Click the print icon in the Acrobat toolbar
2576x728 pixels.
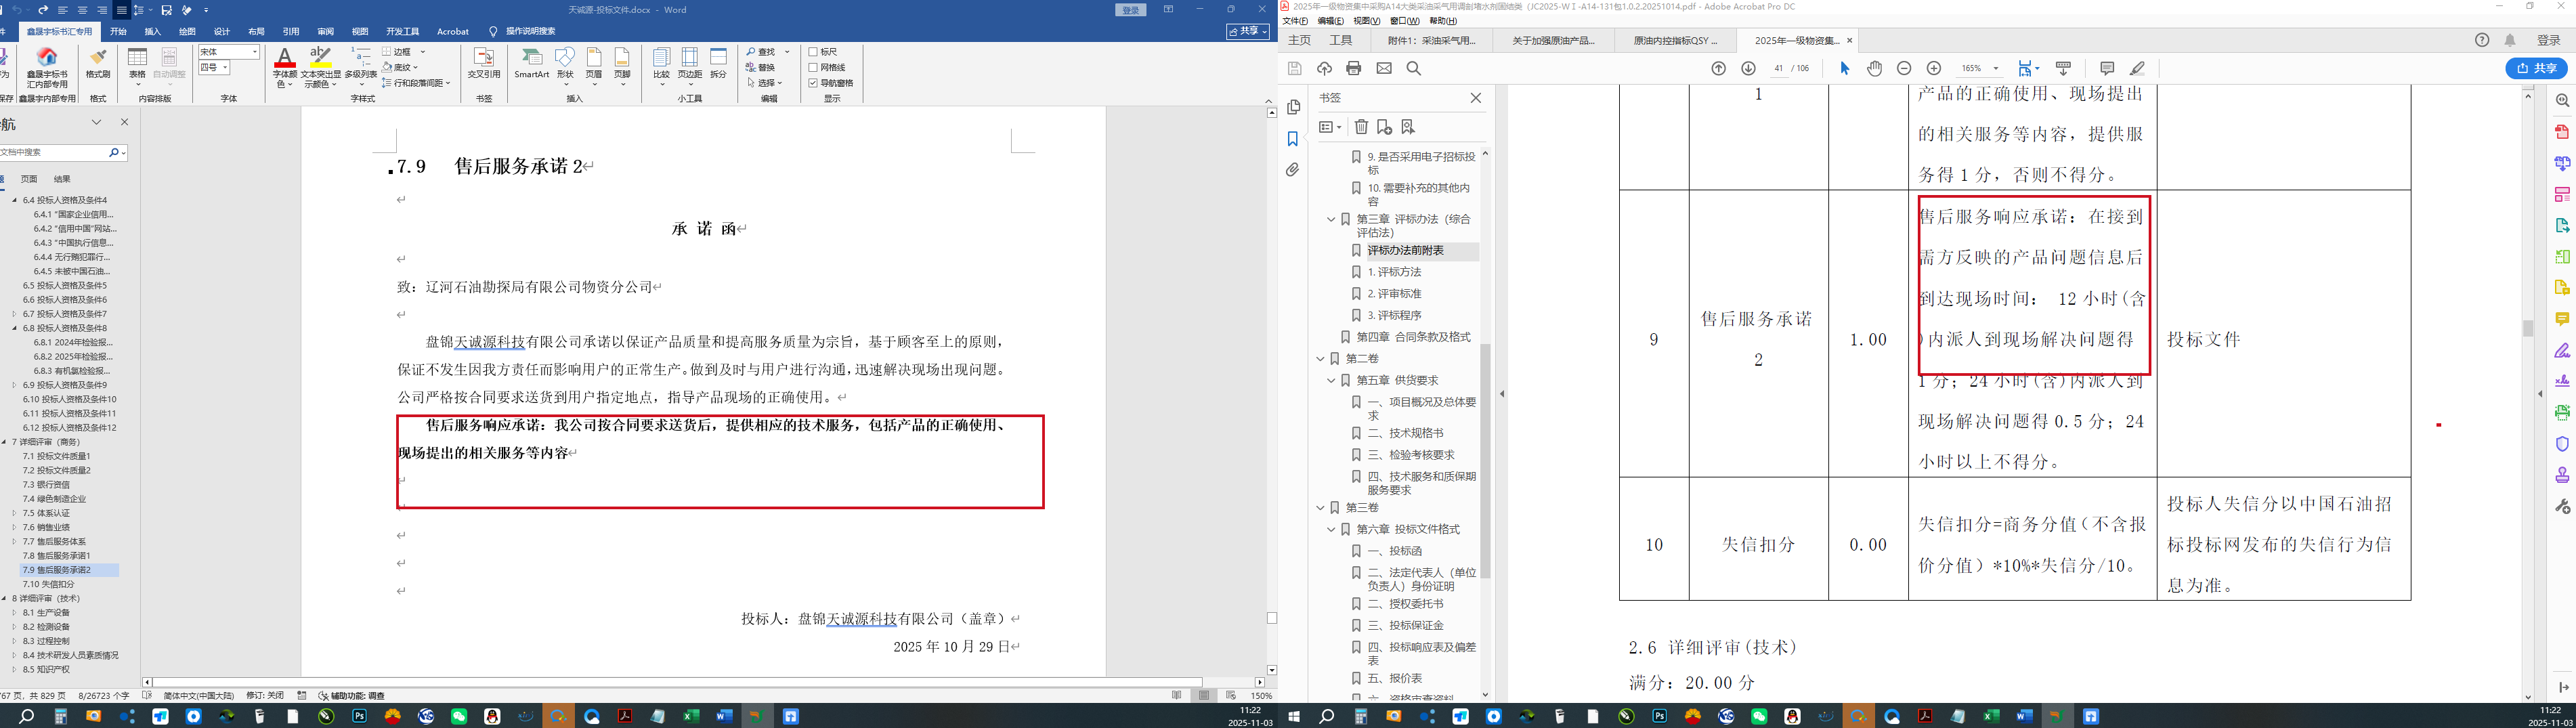(x=1354, y=68)
